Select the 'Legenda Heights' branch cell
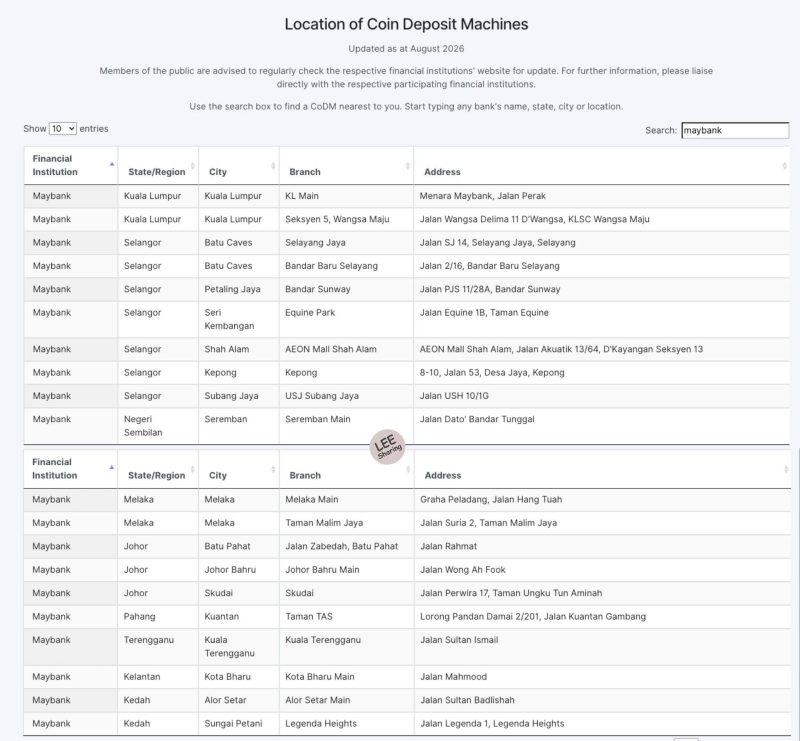The image size is (800, 741). pos(347,724)
